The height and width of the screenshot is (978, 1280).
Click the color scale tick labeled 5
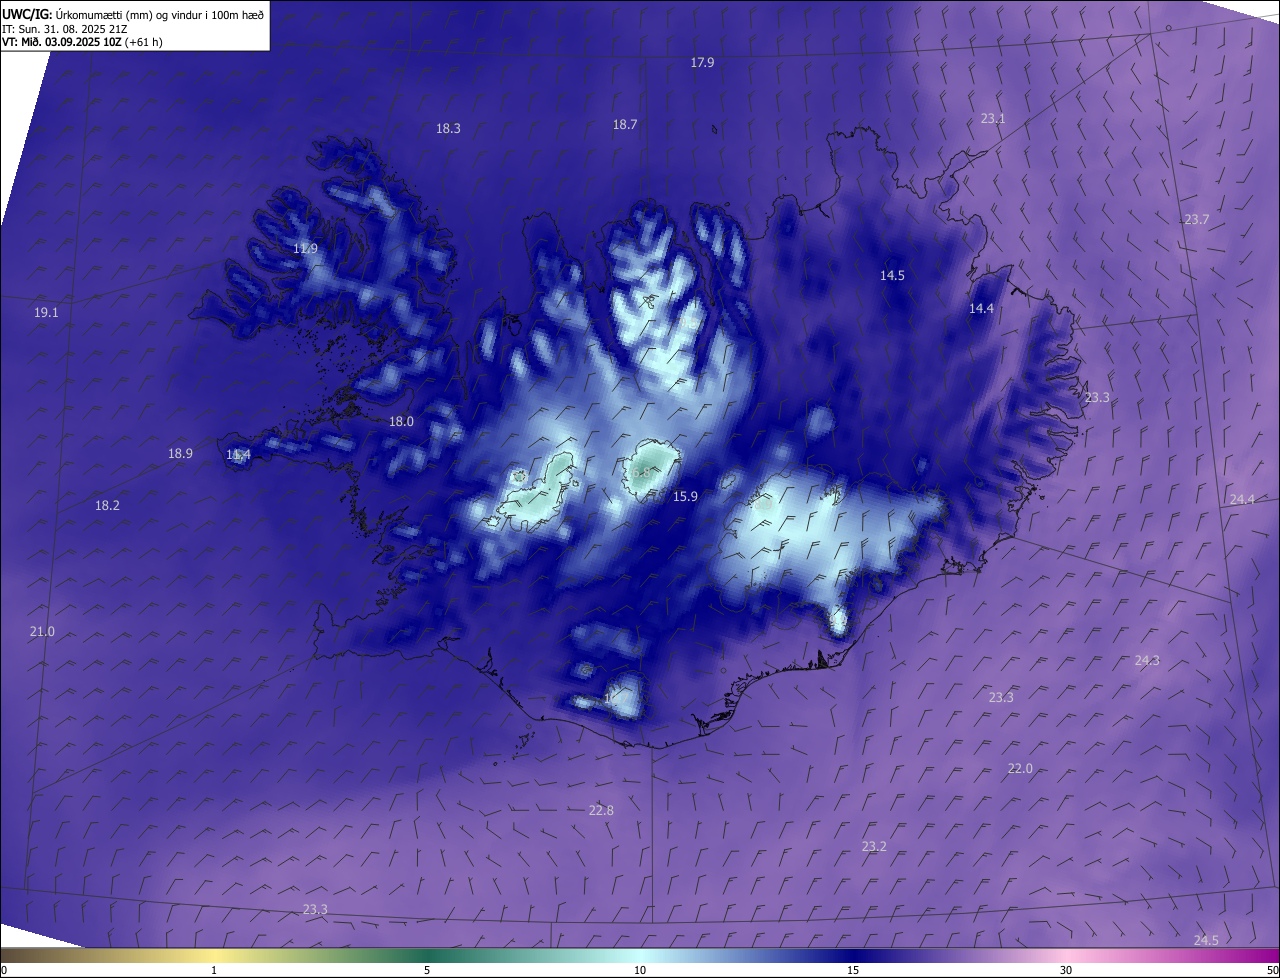click(427, 970)
